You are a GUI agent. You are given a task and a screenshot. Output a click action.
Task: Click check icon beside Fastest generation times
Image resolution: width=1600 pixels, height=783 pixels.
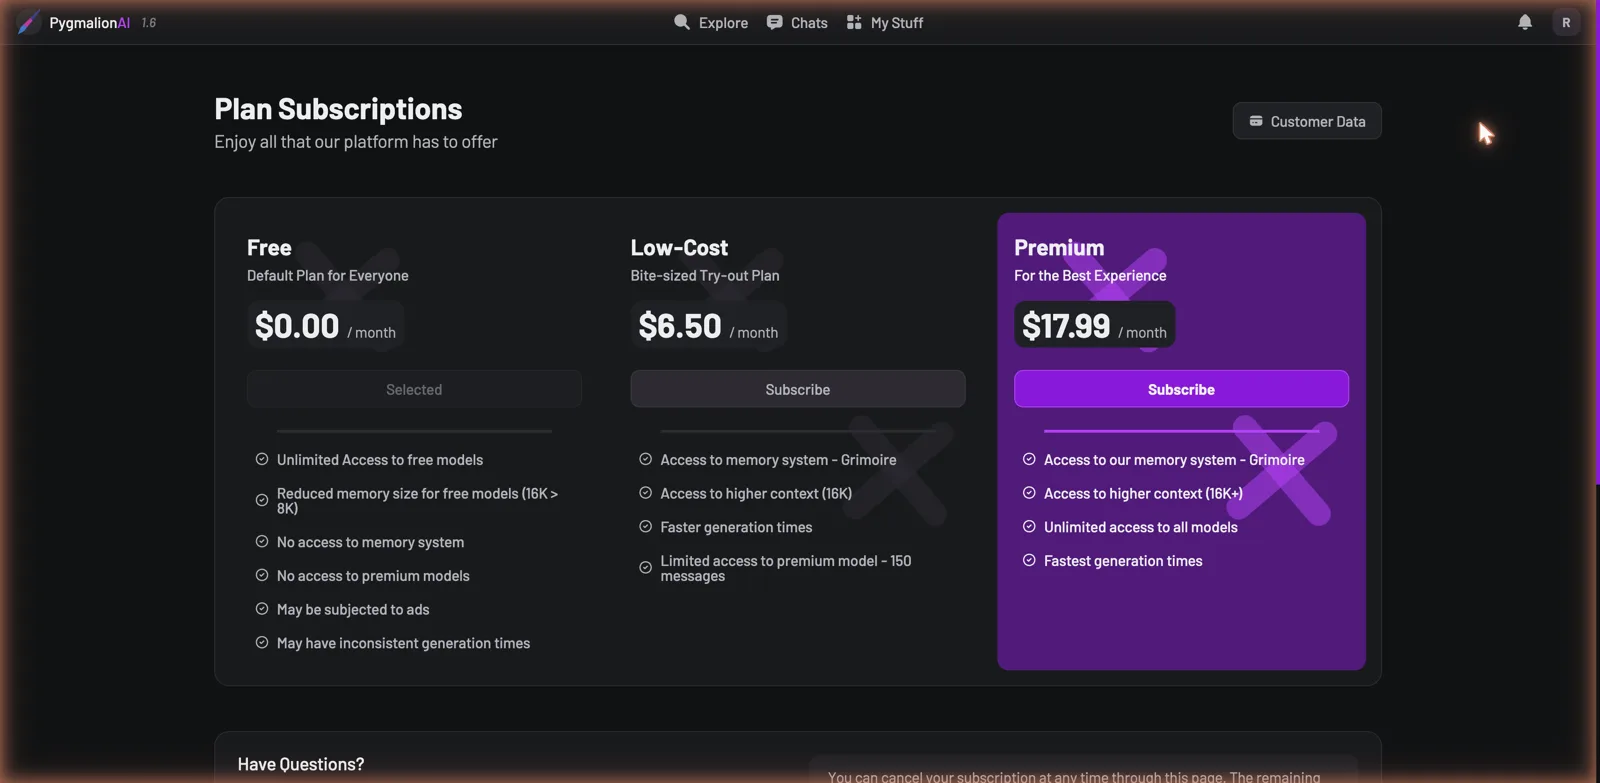click(1029, 560)
